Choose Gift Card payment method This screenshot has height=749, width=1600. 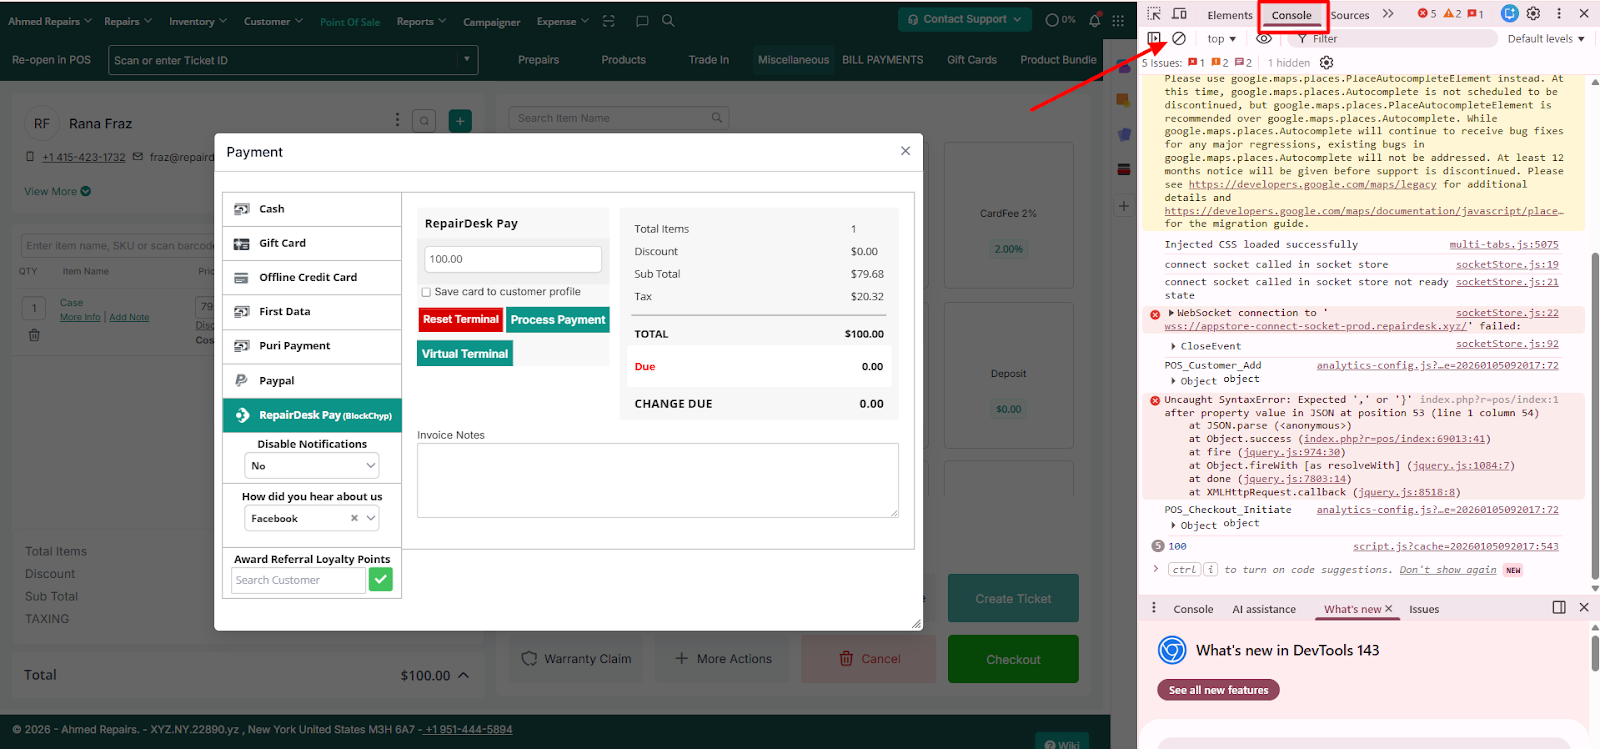(312, 243)
